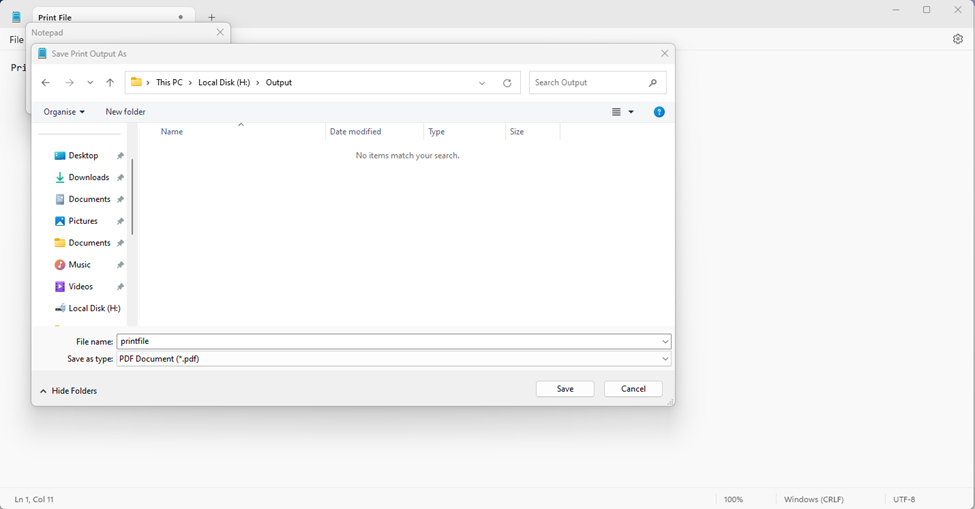Close the small Notepad dialog
975x509 pixels.
tap(220, 32)
